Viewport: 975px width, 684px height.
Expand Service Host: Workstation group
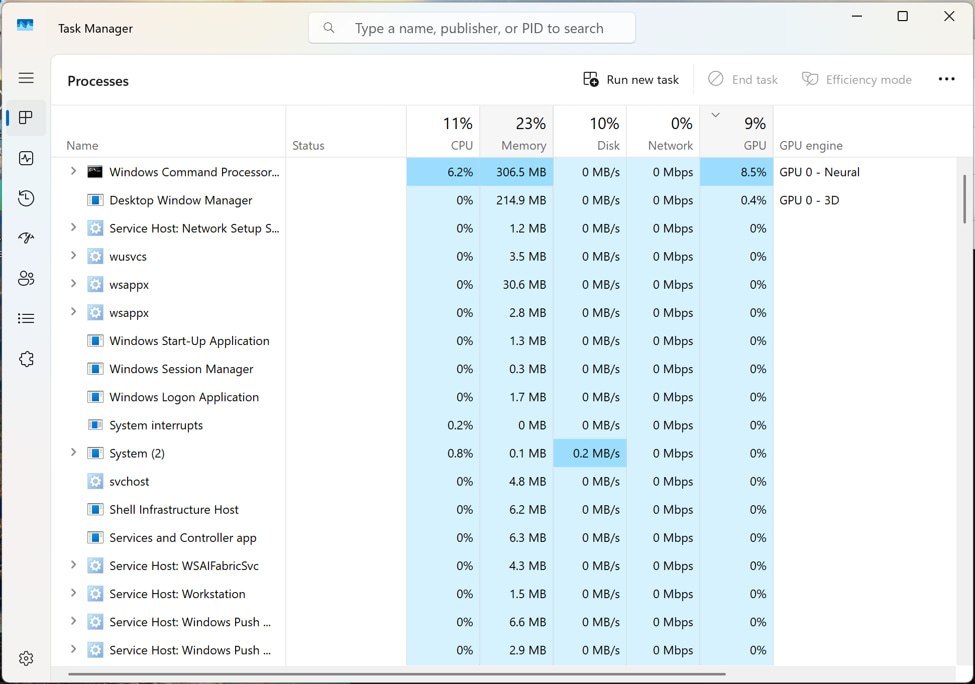pyautogui.click(x=73, y=593)
